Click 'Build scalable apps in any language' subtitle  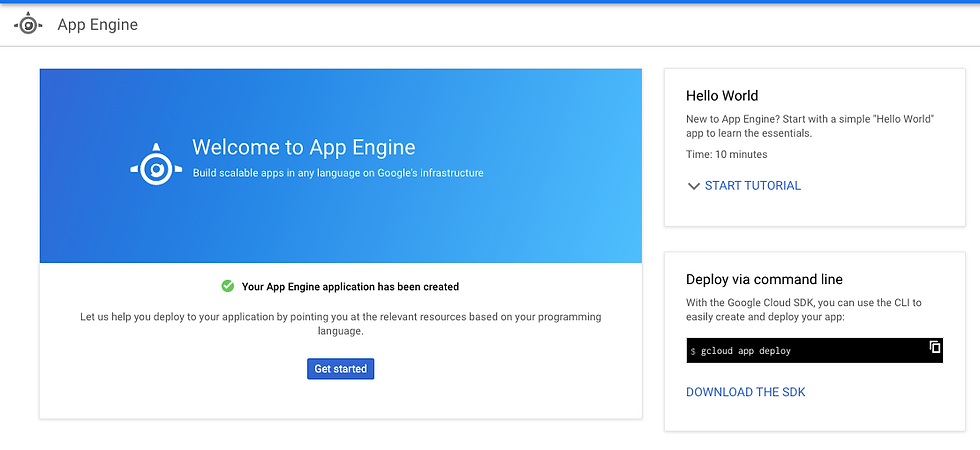pos(338,173)
